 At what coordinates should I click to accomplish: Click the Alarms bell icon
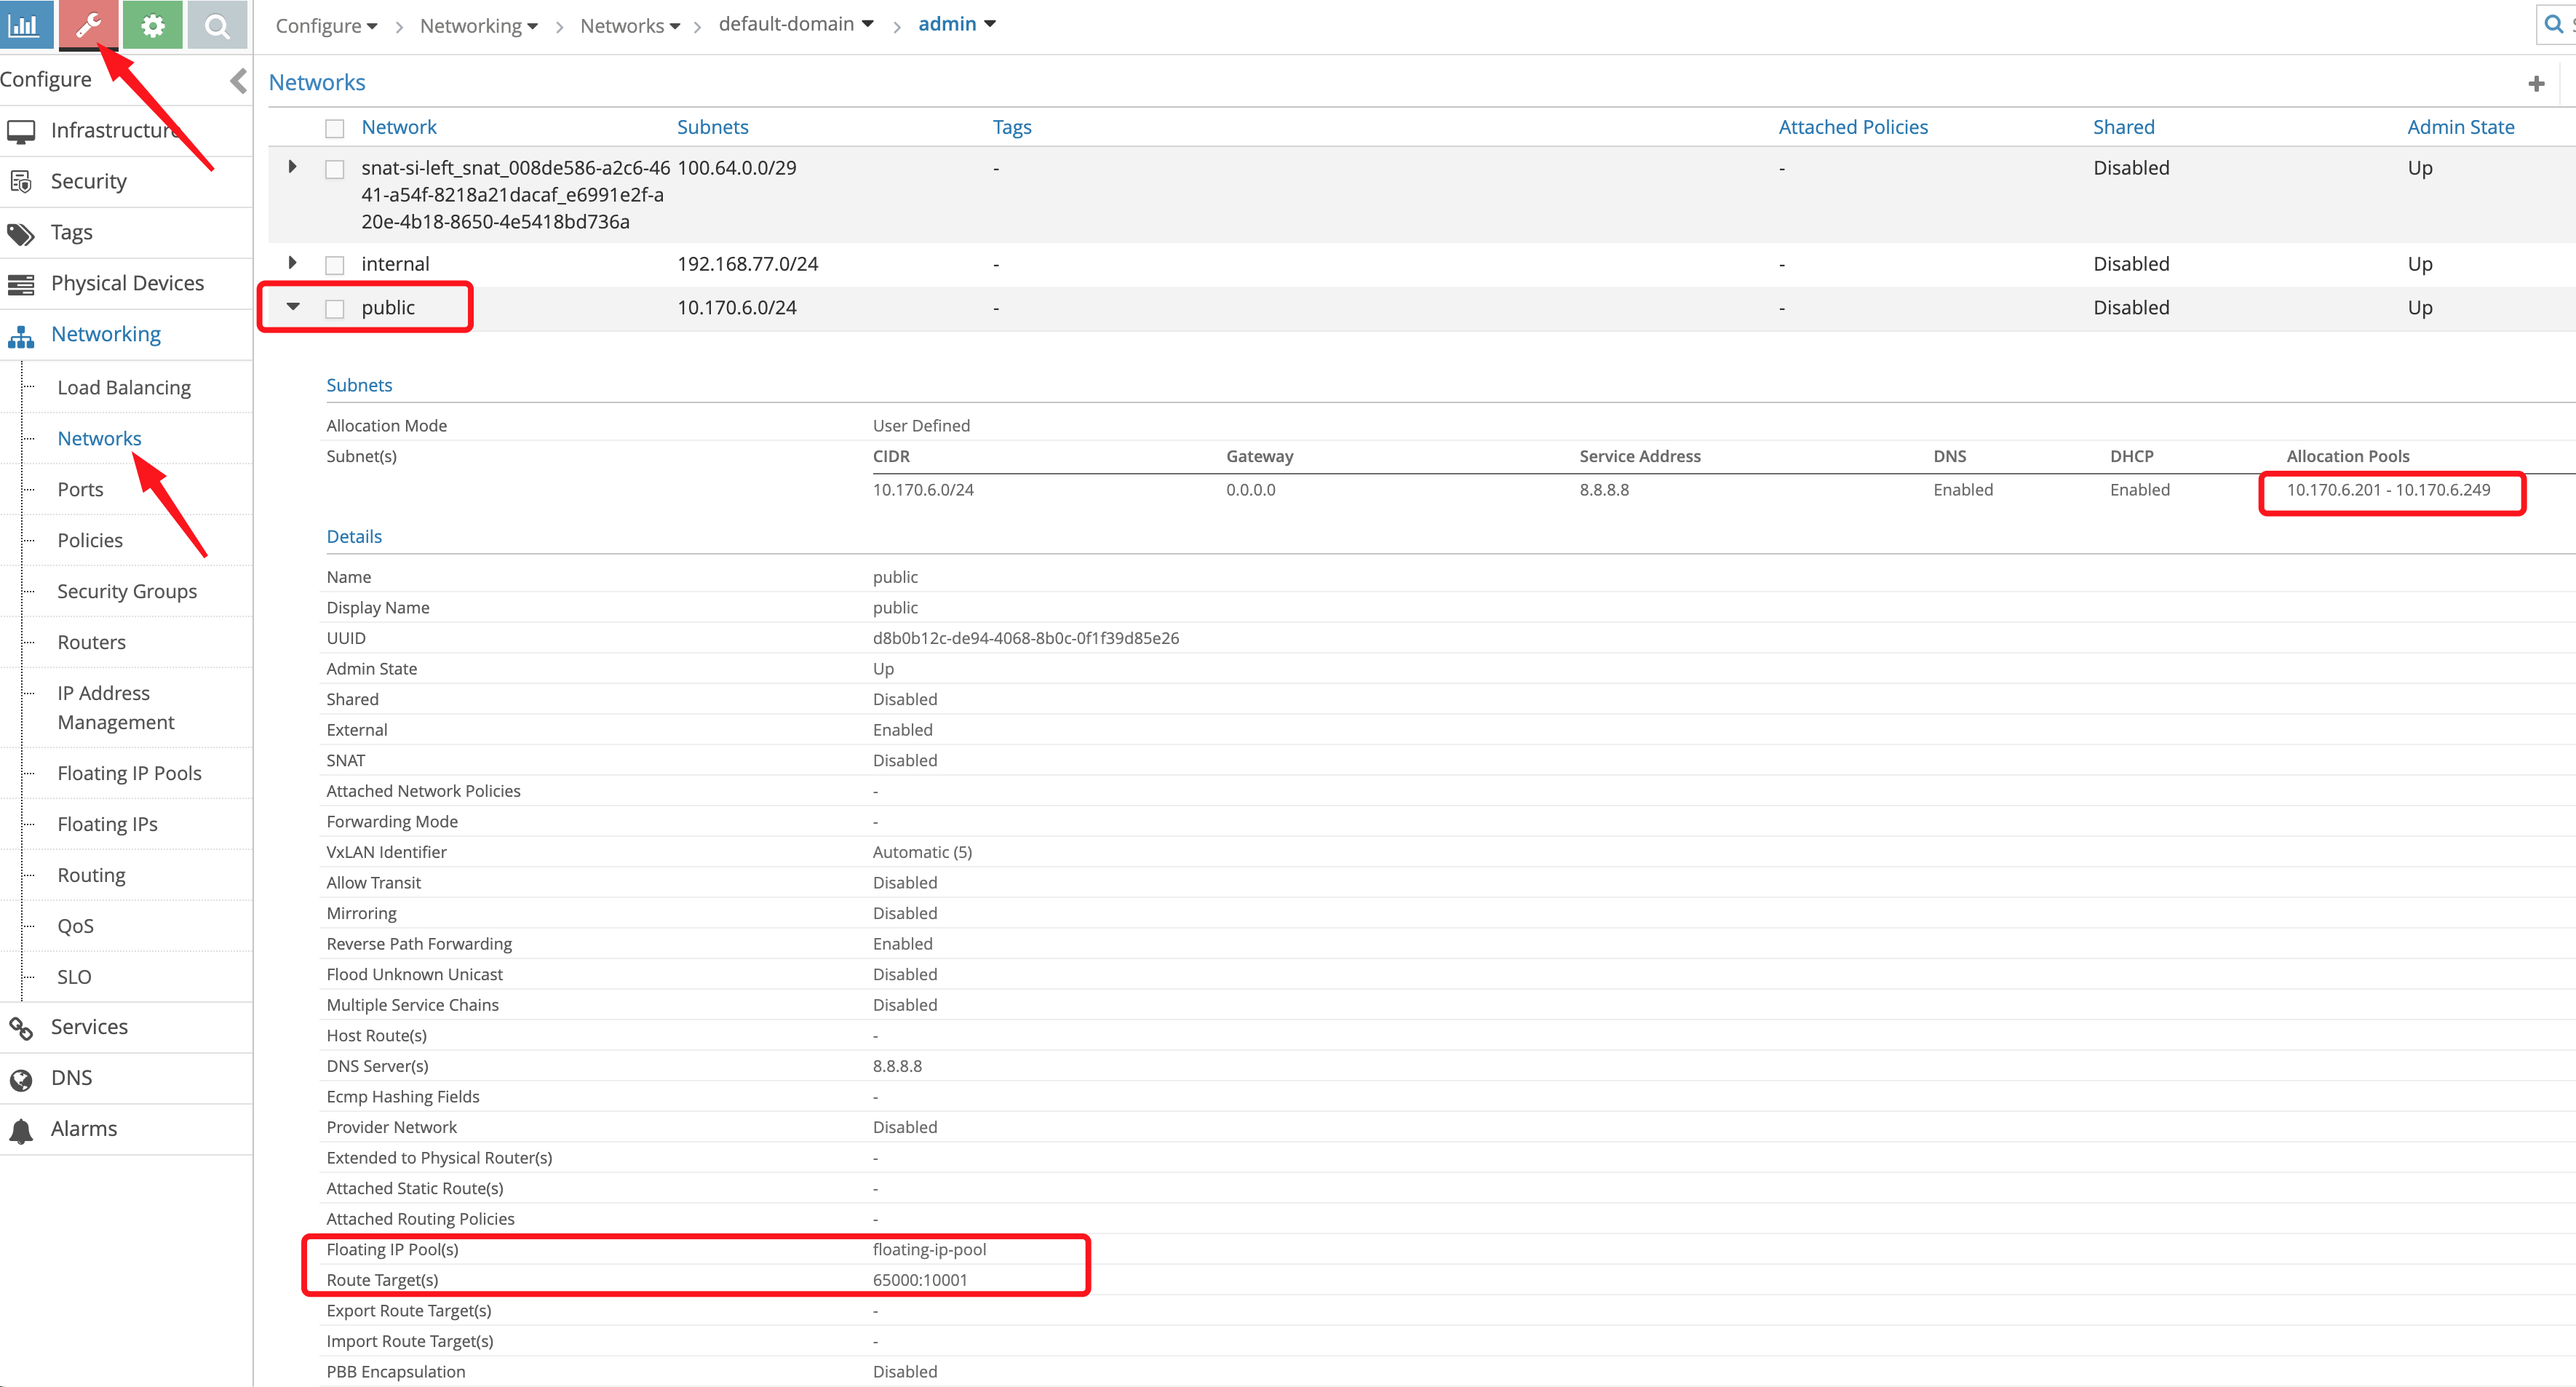tap(21, 1130)
